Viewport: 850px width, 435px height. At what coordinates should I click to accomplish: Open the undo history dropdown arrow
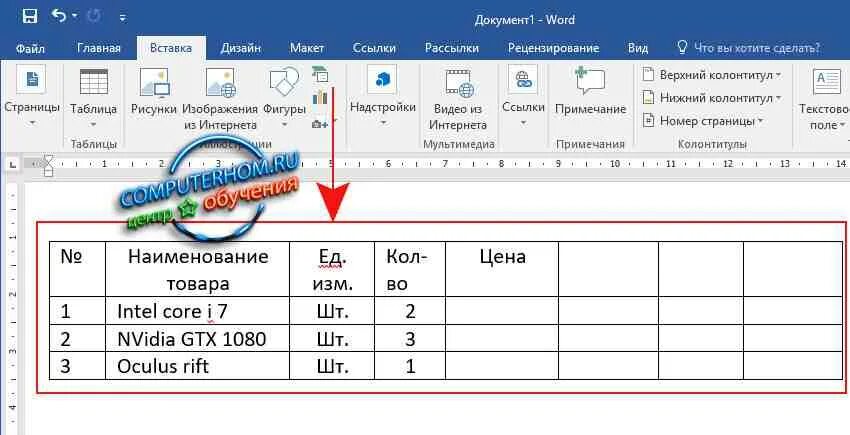[75, 17]
